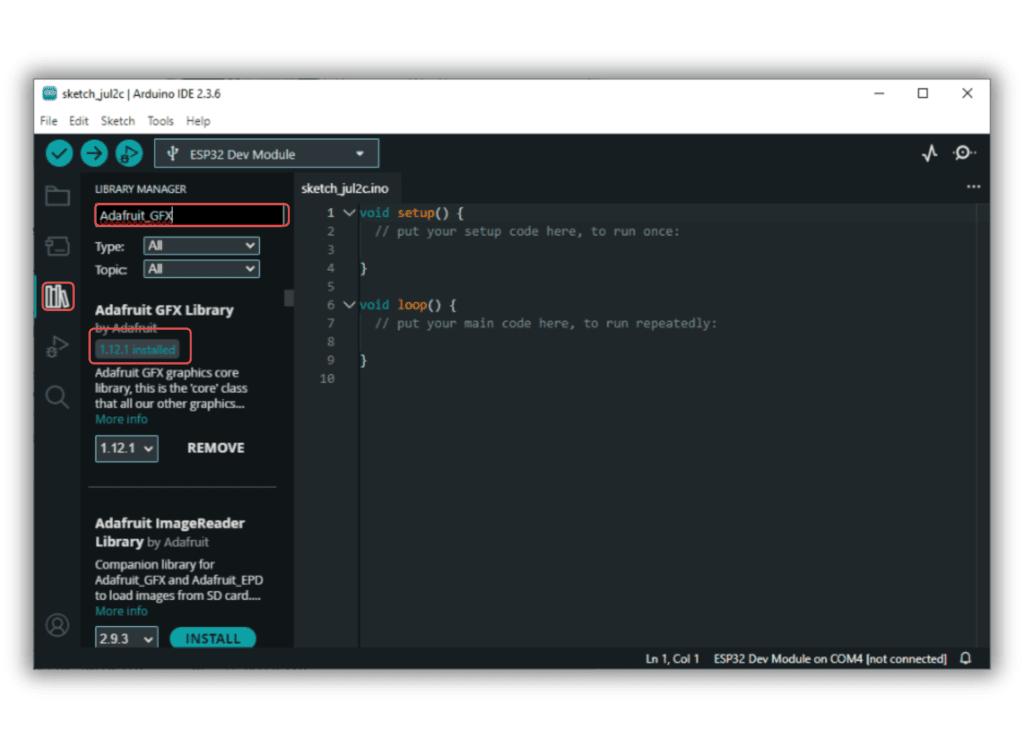Open More info for Adafruit GFX Library

[121, 419]
